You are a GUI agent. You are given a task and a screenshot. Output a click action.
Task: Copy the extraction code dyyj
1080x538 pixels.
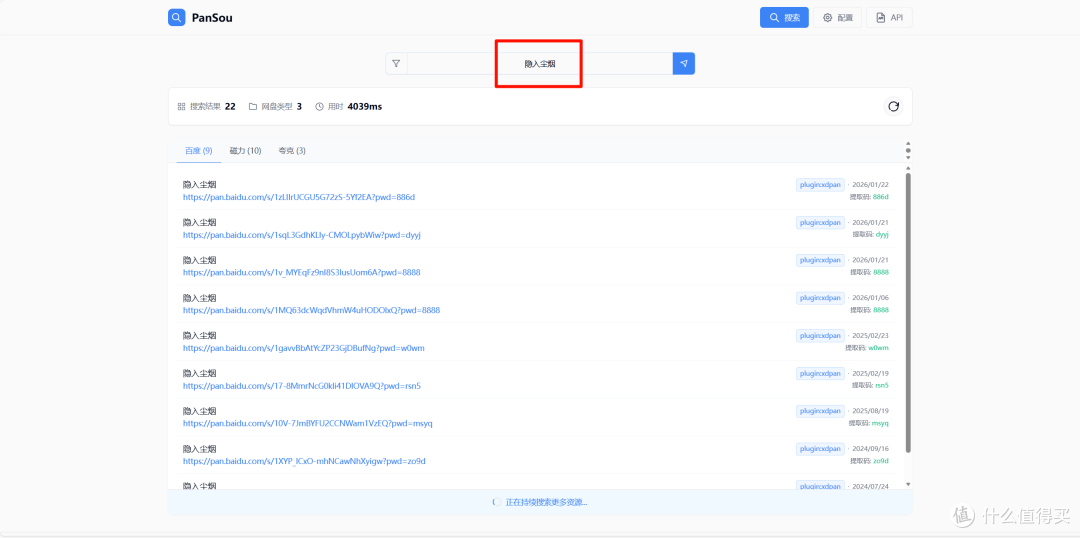tap(882, 235)
